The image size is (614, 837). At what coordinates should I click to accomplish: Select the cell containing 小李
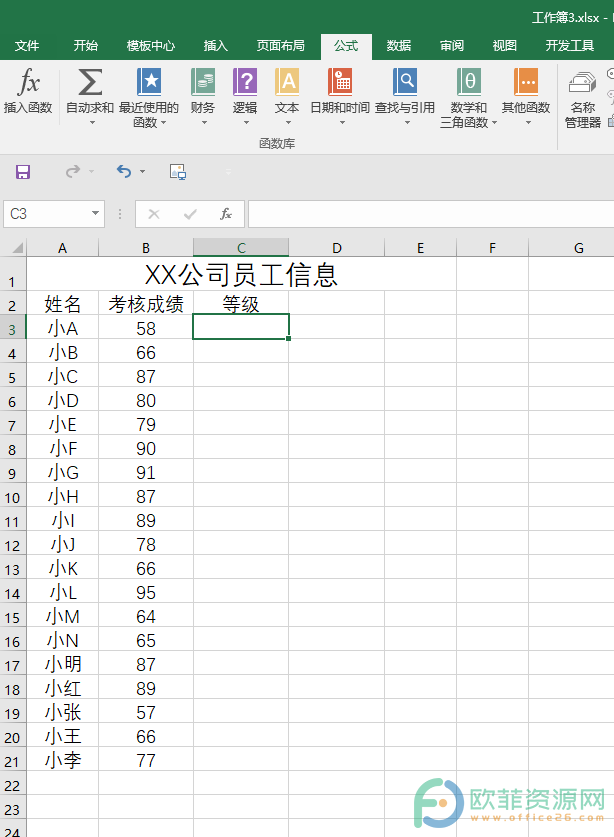(62, 760)
